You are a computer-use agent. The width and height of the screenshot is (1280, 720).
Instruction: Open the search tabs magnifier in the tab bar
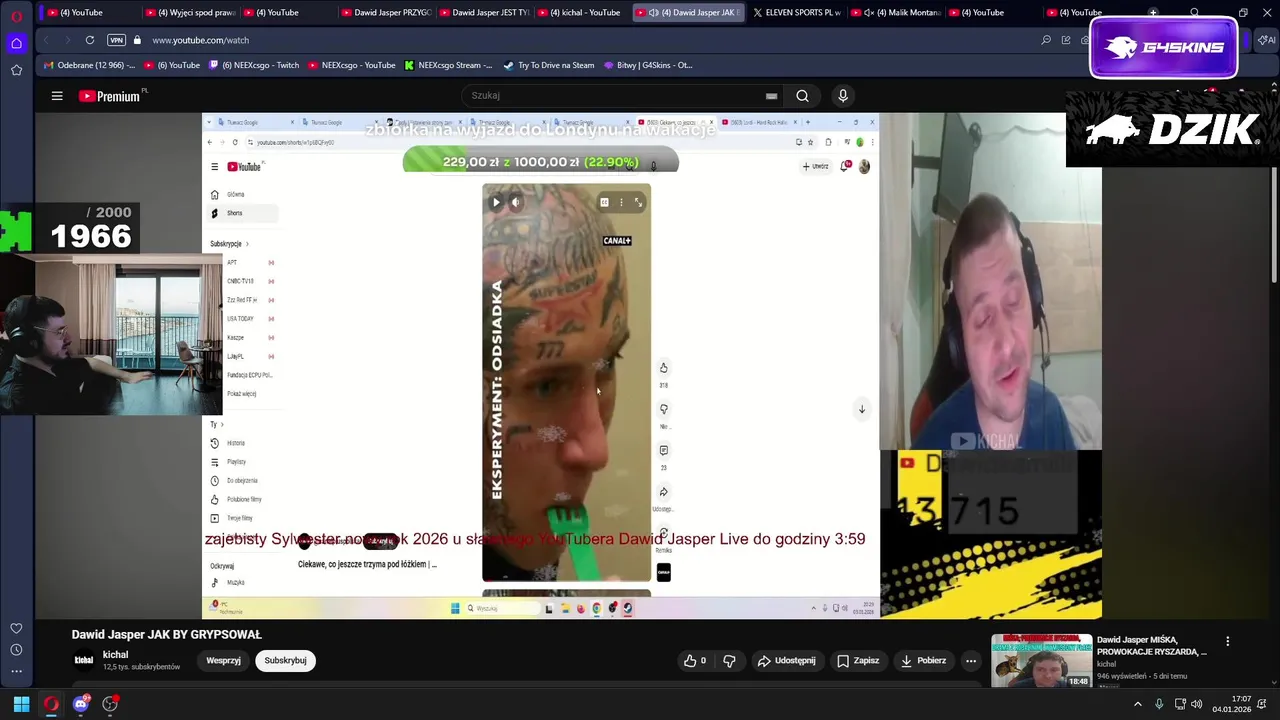point(1195,12)
